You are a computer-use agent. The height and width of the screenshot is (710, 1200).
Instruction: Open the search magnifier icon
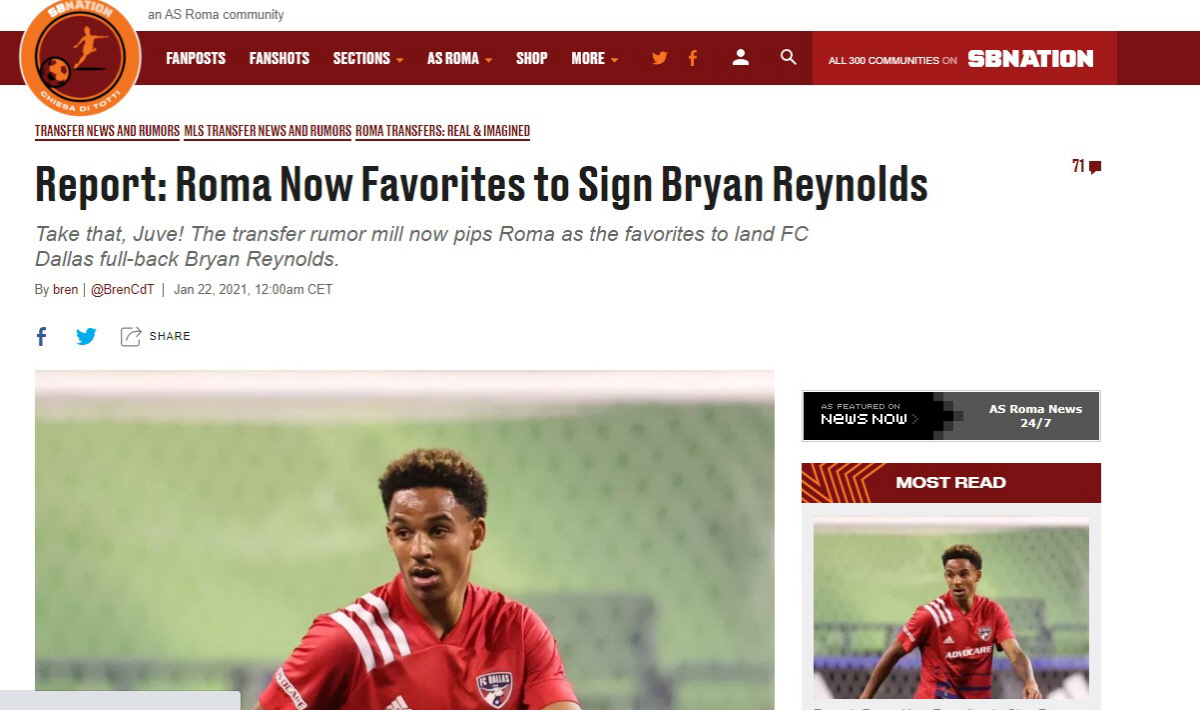pos(788,58)
